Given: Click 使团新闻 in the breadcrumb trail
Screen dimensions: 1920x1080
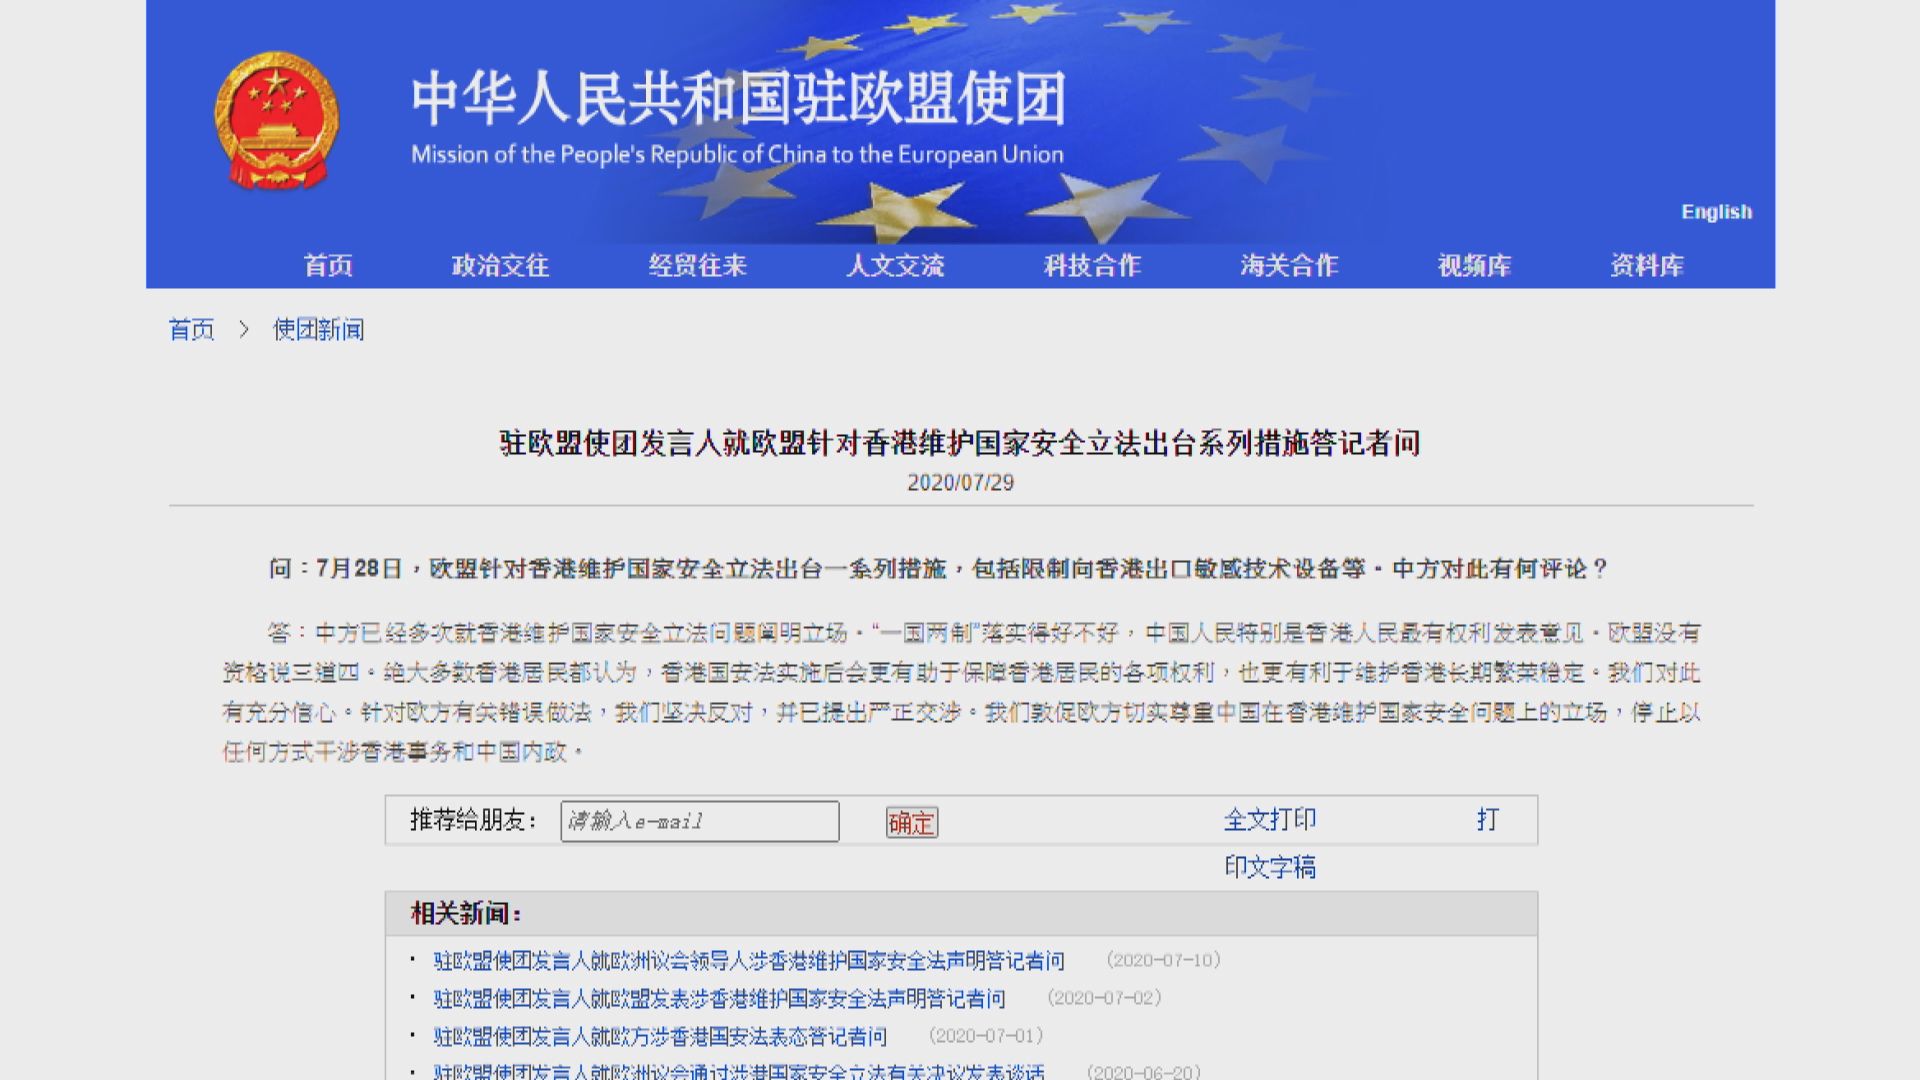Looking at the screenshot, I should coord(319,329).
